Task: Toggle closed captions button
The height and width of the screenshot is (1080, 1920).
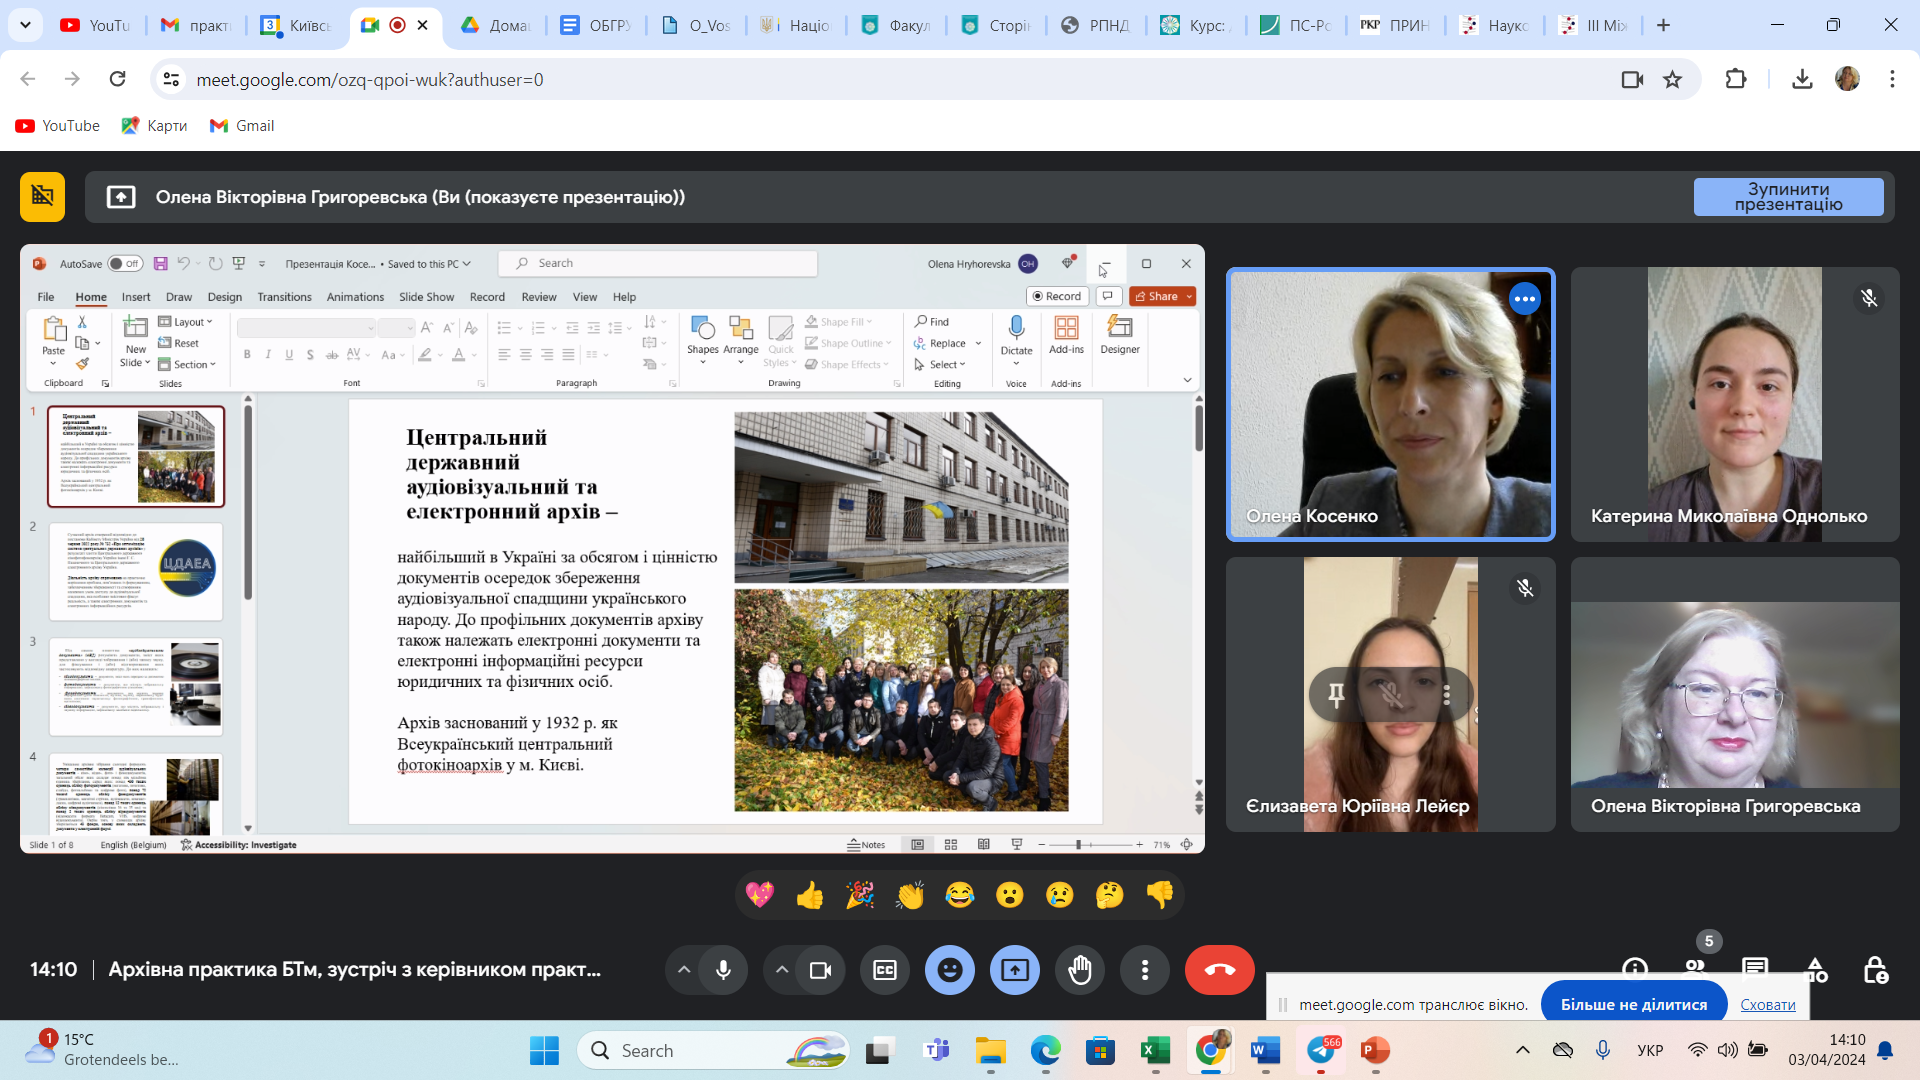Action: pyautogui.click(x=885, y=970)
